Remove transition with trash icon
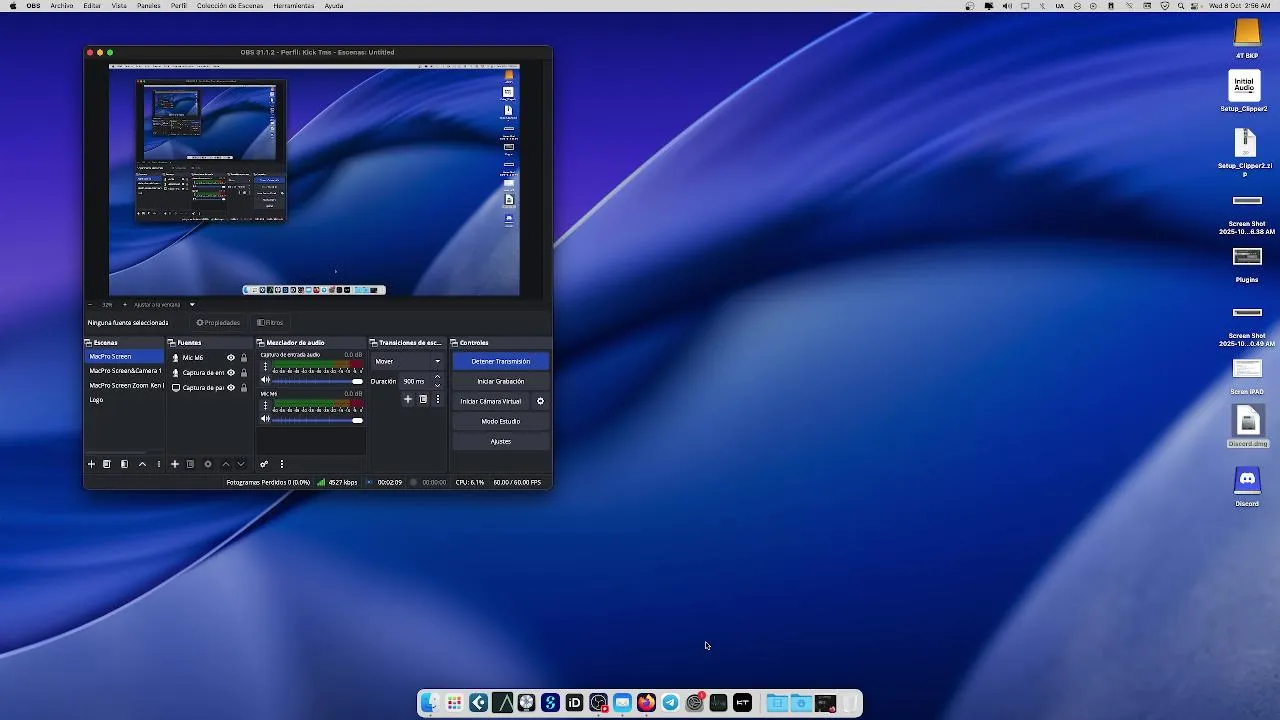 click(423, 399)
